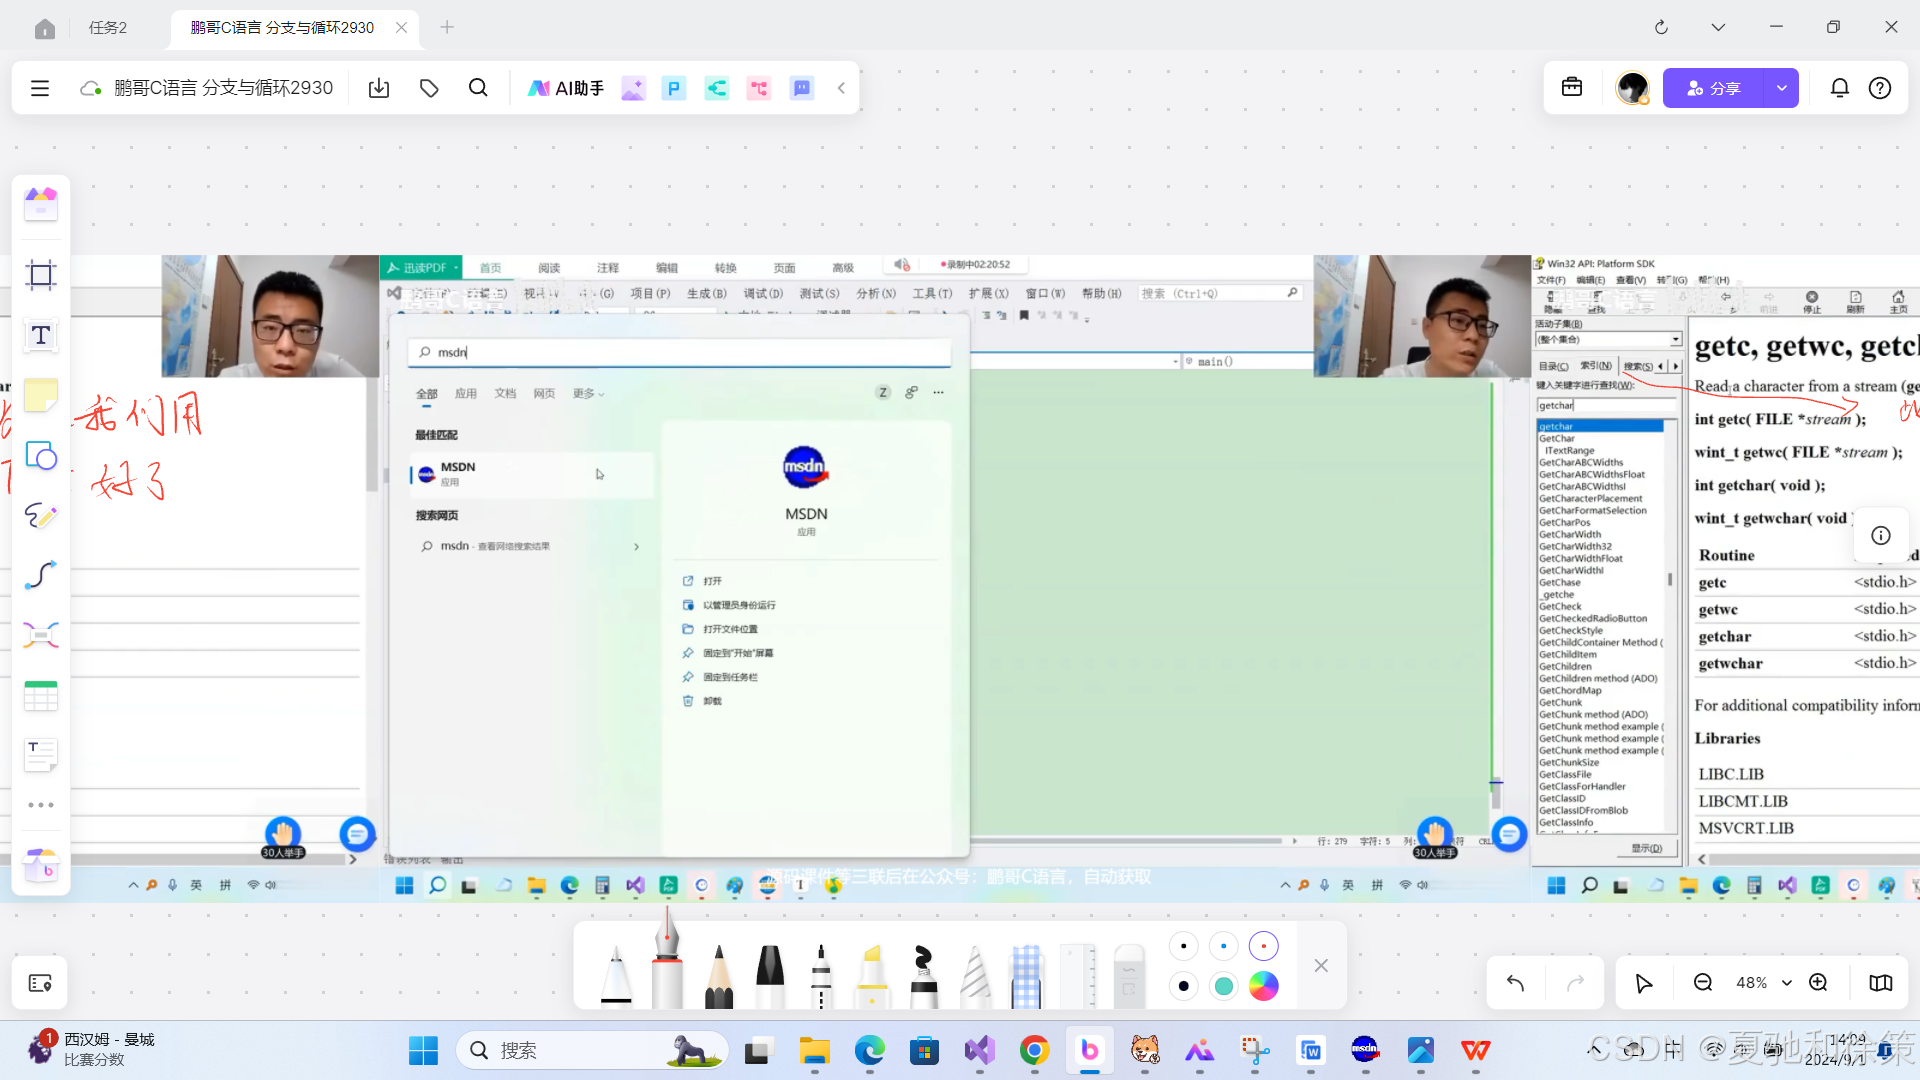Select the Sticky note tool
The image size is (1920, 1080).
41,396
